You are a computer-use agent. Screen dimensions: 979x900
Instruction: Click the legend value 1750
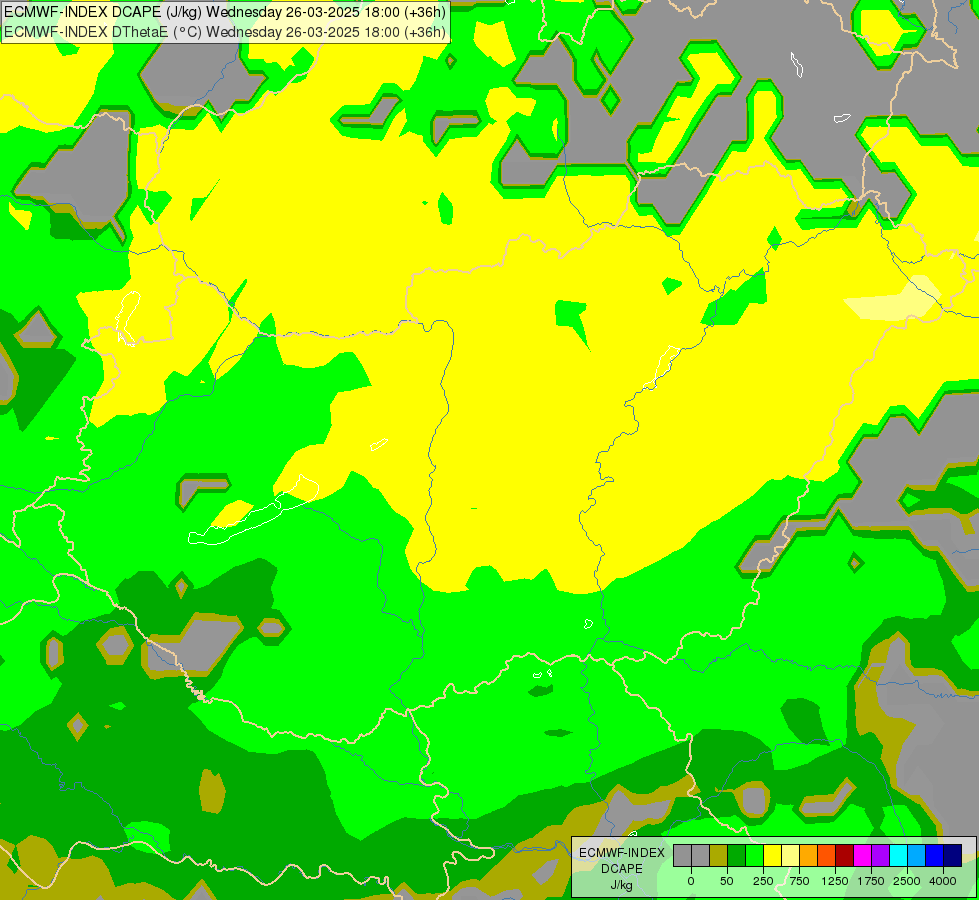[871, 881]
